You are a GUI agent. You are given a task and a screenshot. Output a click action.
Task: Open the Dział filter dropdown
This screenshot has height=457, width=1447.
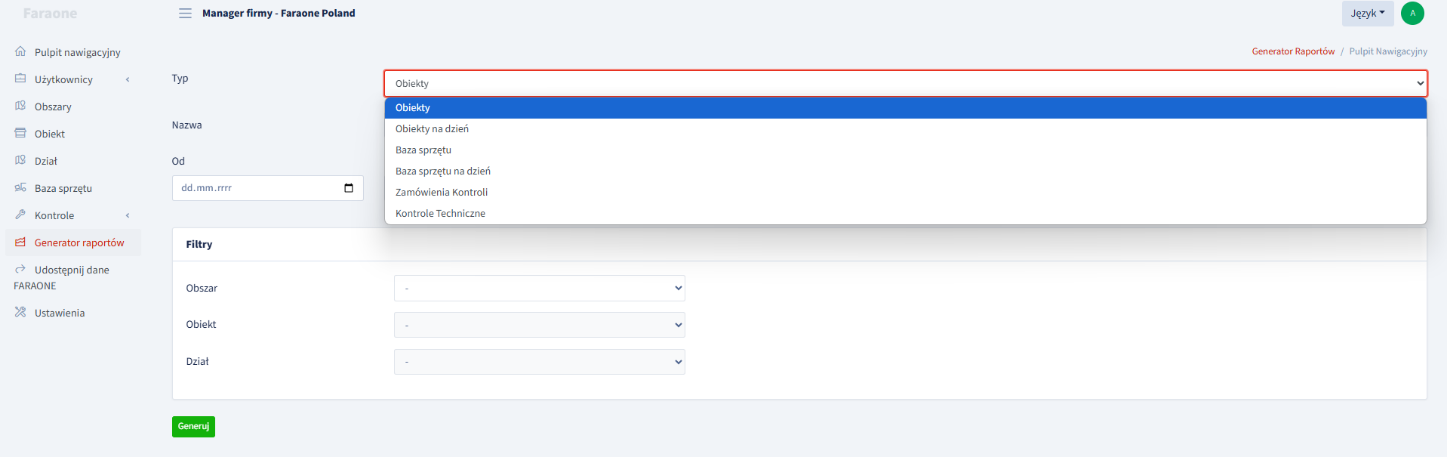tap(540, 361)
